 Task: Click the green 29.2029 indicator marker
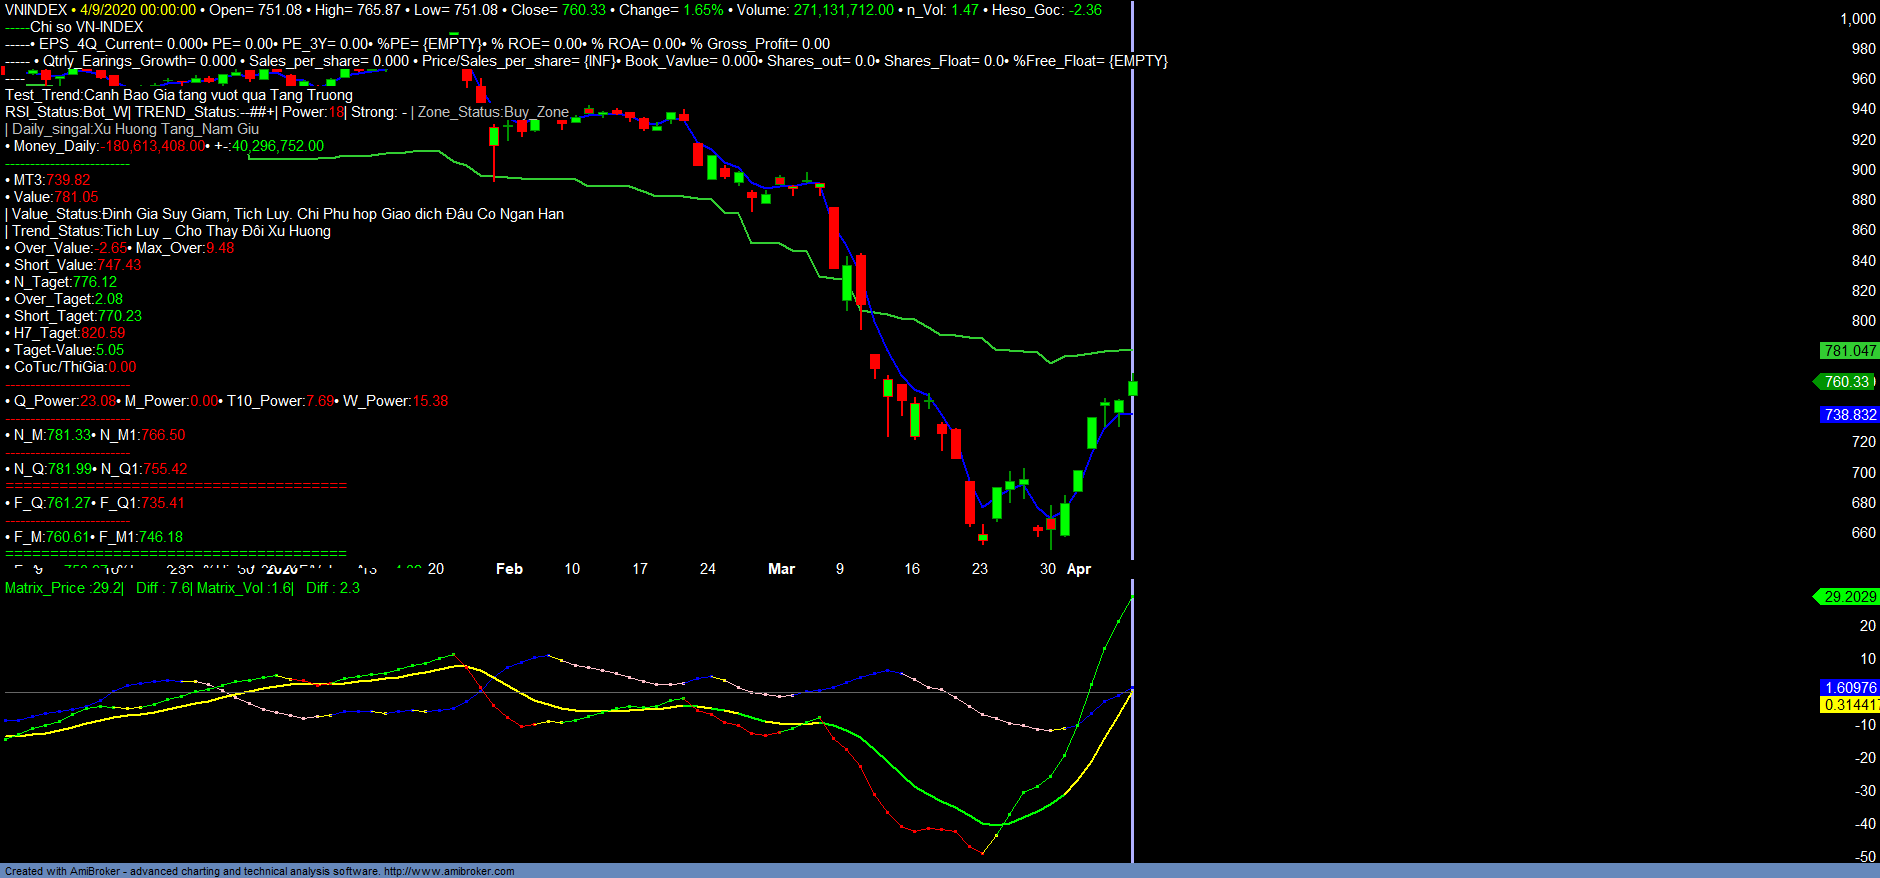1848,597
